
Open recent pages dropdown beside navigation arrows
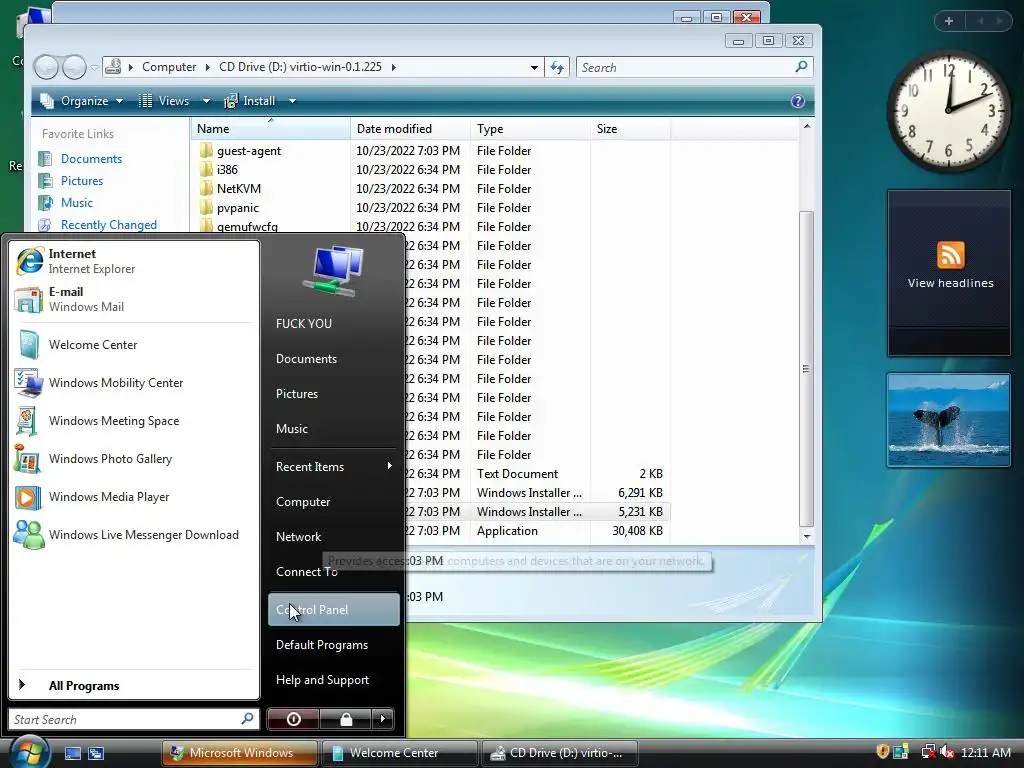pos(95,67)
